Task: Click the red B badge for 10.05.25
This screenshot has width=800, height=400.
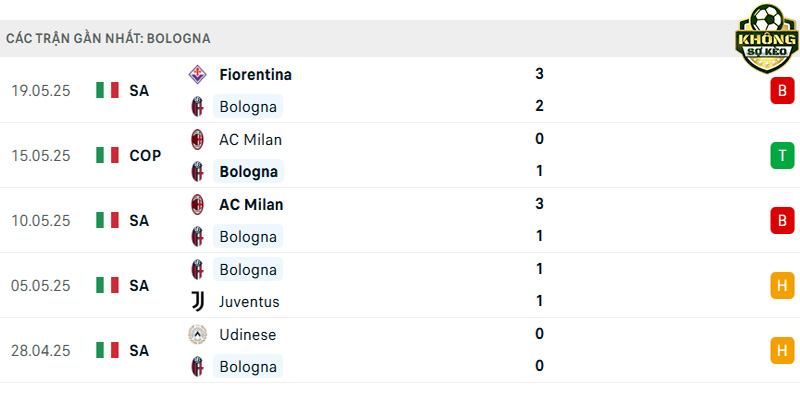Action: (x=782, y=221)
